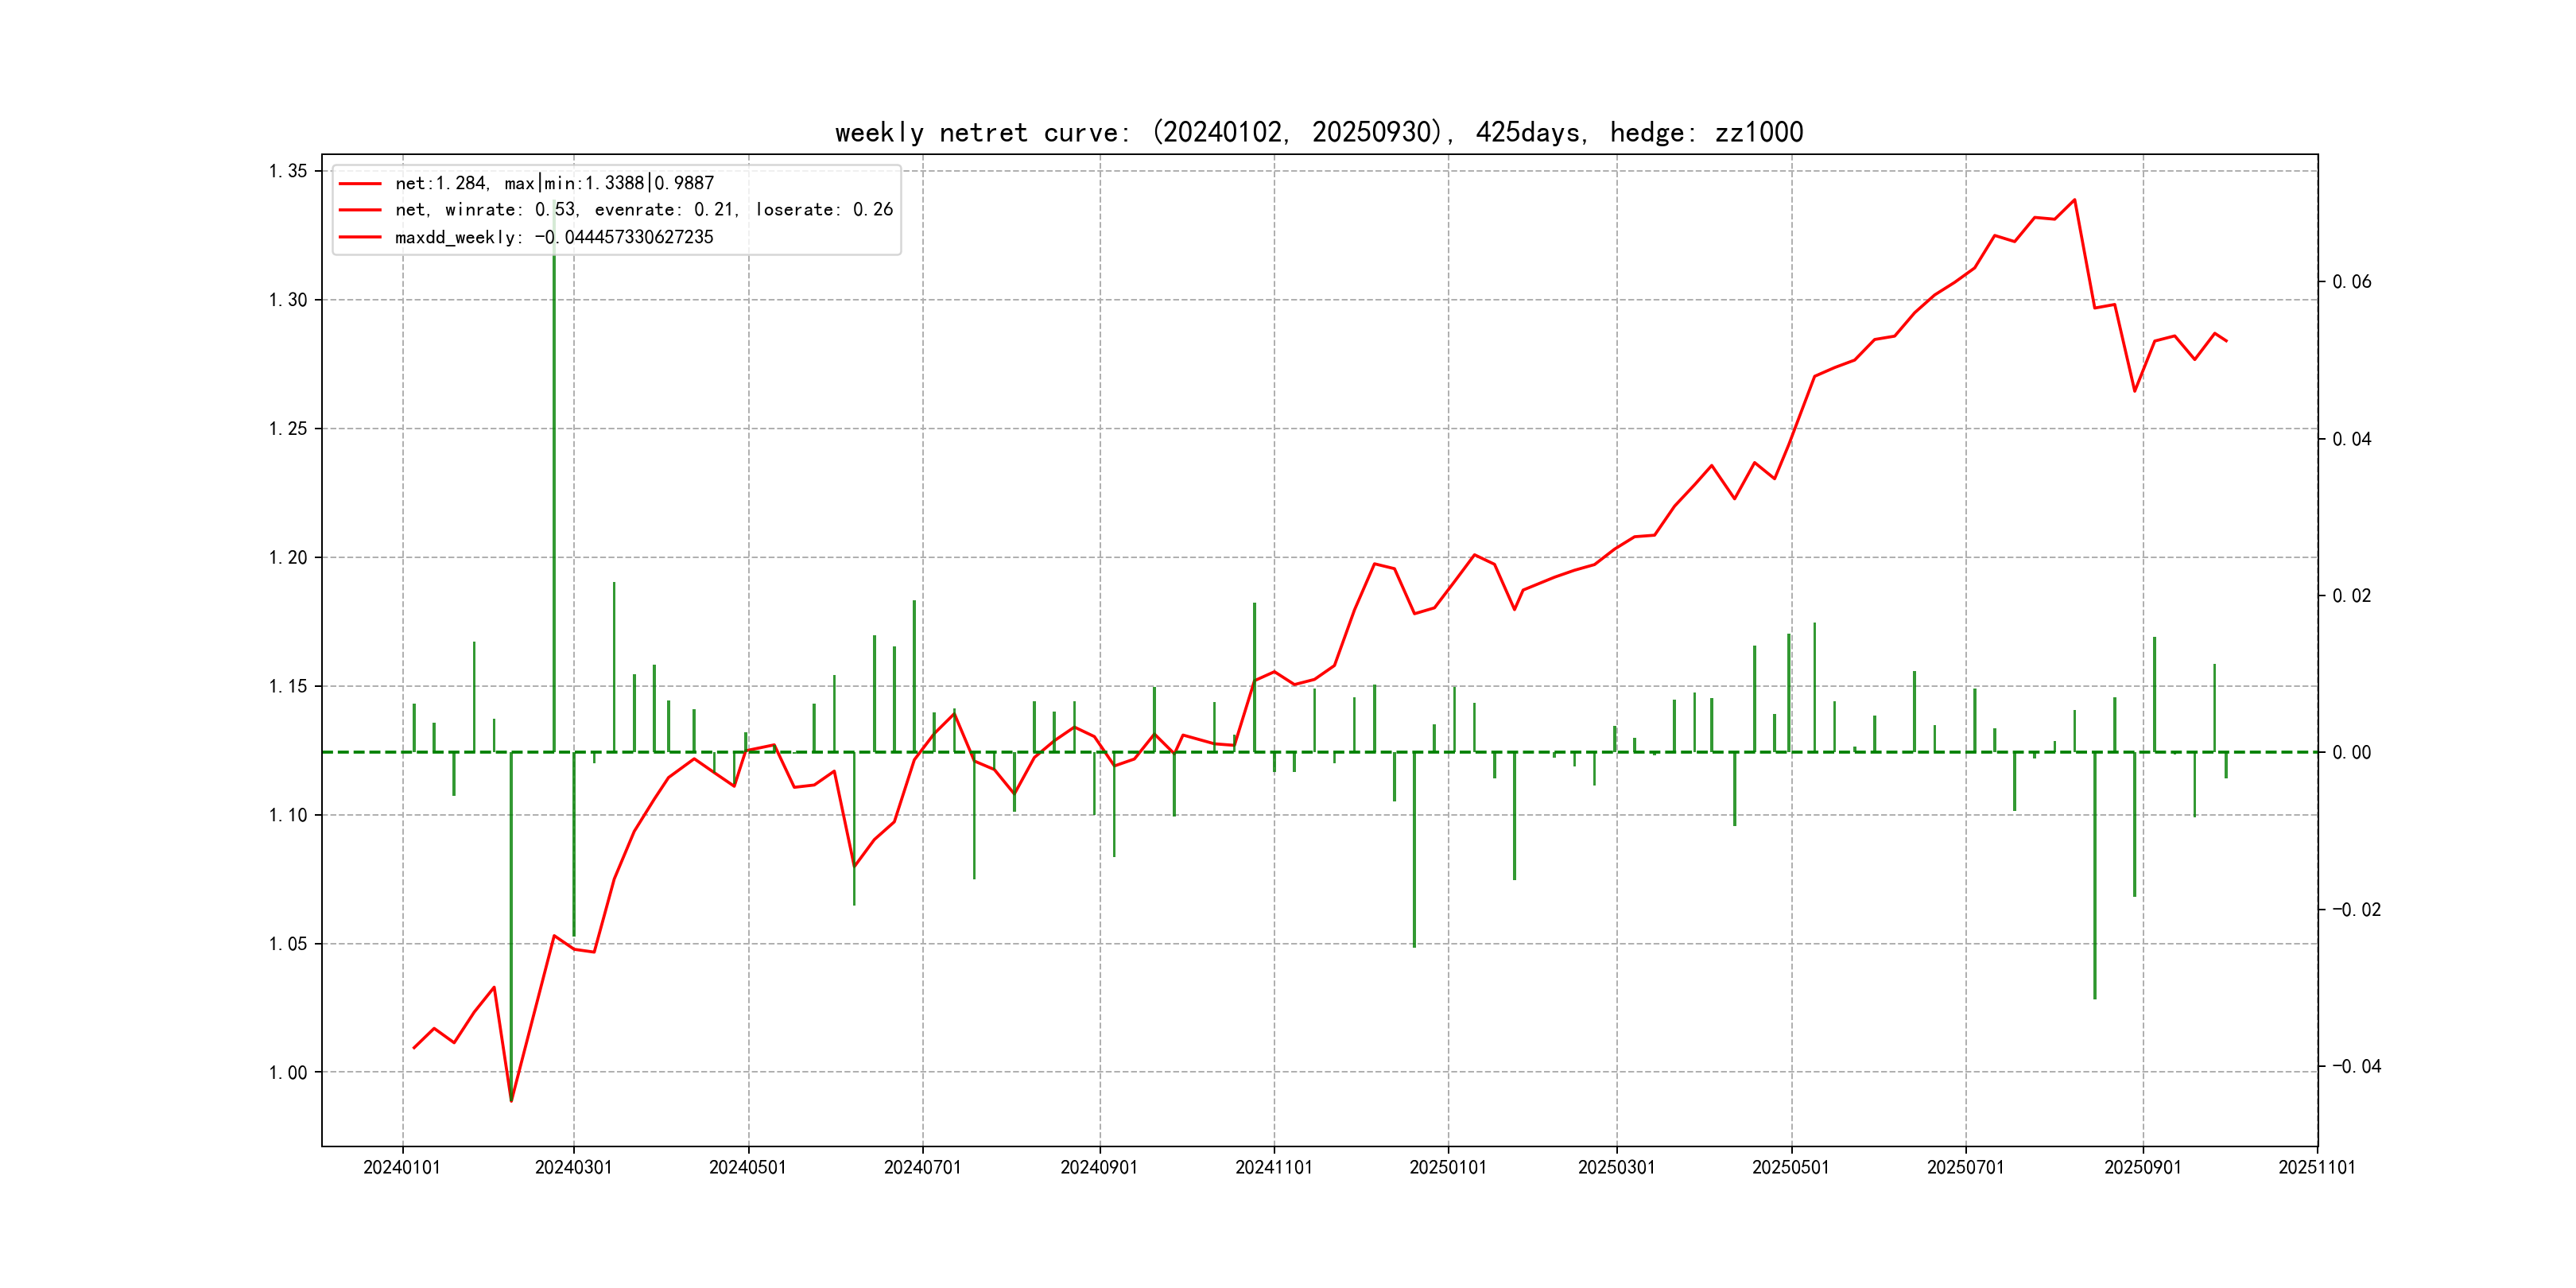Click the tallest green bar before 20240301

pyautogui.click(x=554, y=480)
